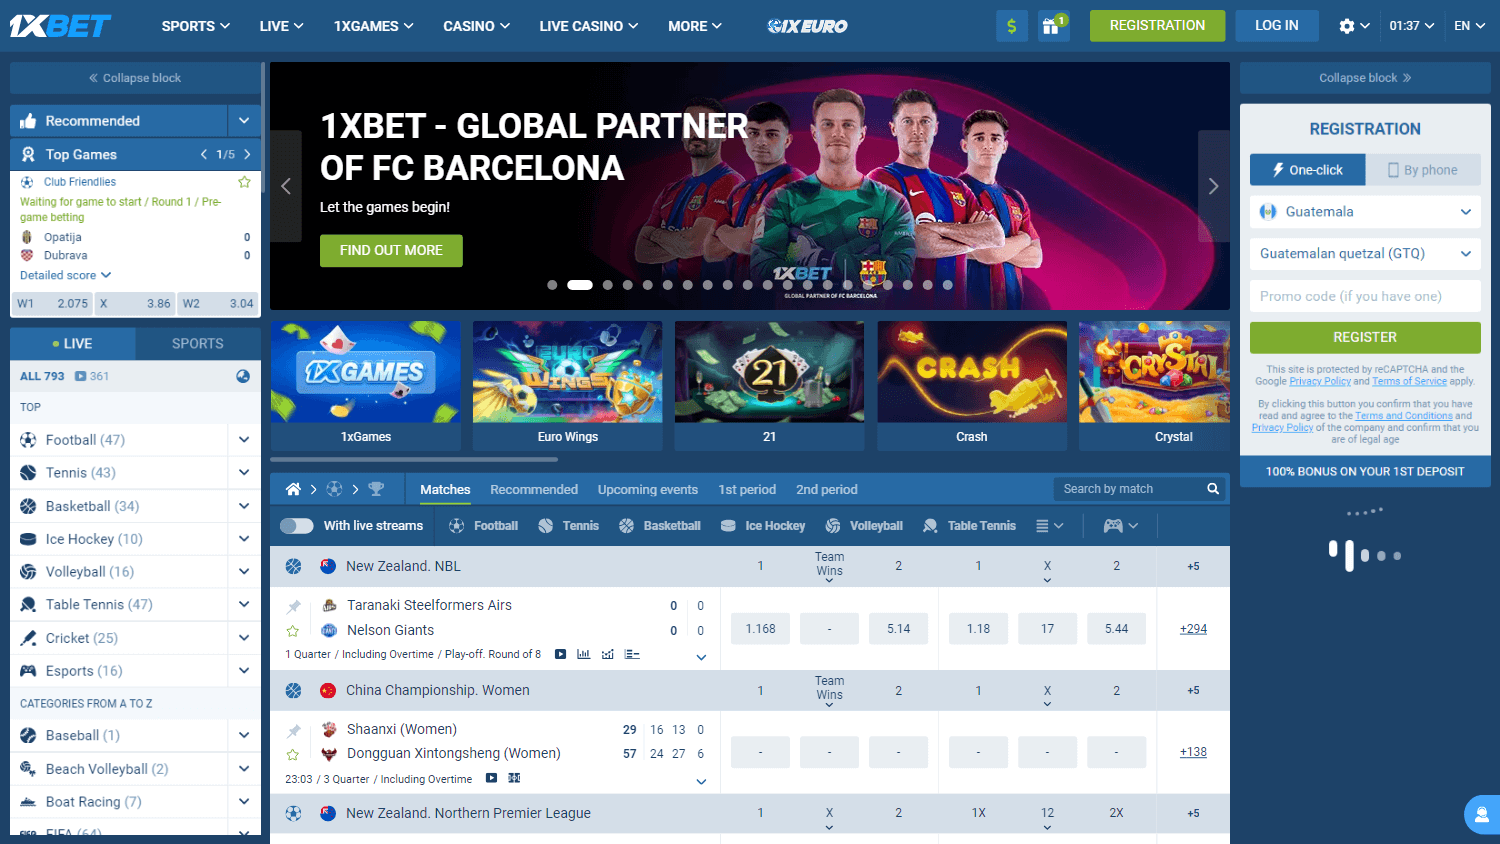Collapse the right registration block
The image size is (1500, 844).
click(x=1365, y=78)
